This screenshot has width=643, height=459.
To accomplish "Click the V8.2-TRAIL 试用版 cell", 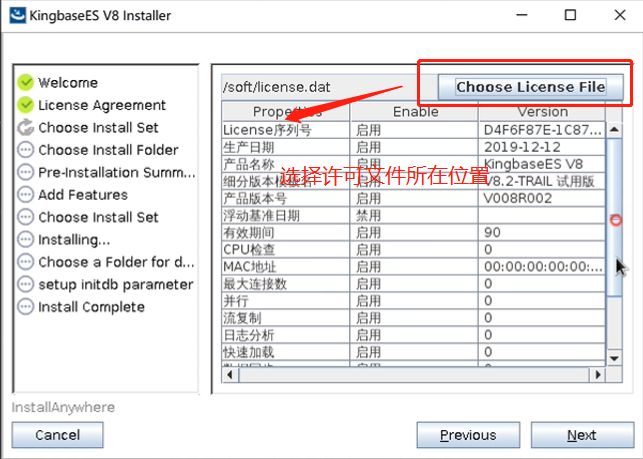I will pyautogui.click(x=542, y=181).
